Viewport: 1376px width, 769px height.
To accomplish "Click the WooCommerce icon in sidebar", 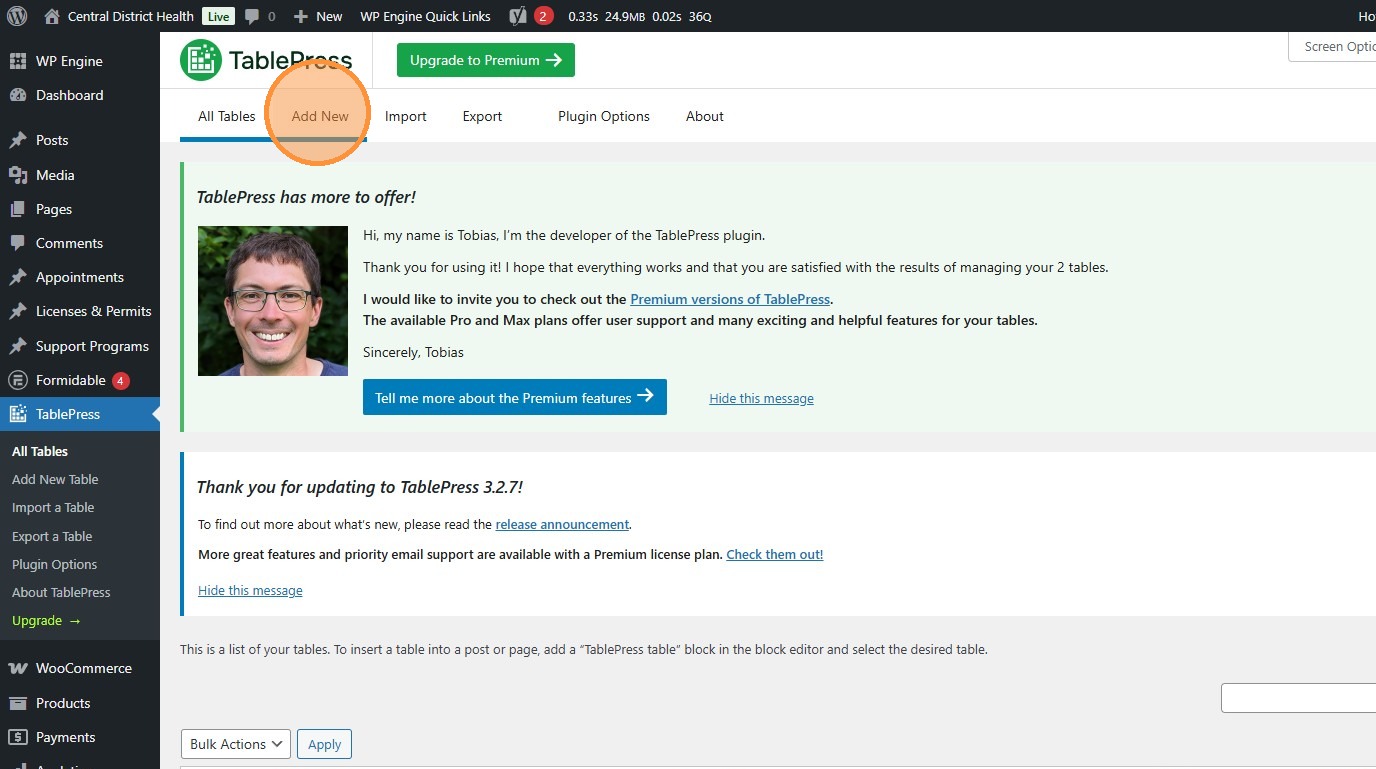I will click(x=17, y=668).
